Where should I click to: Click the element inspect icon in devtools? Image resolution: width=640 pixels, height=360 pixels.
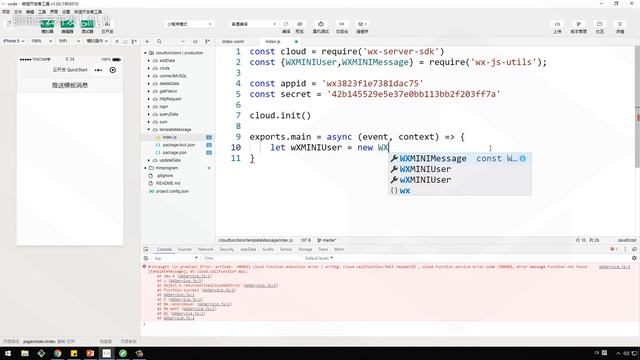pyautogui.click(x=146, y=249)
